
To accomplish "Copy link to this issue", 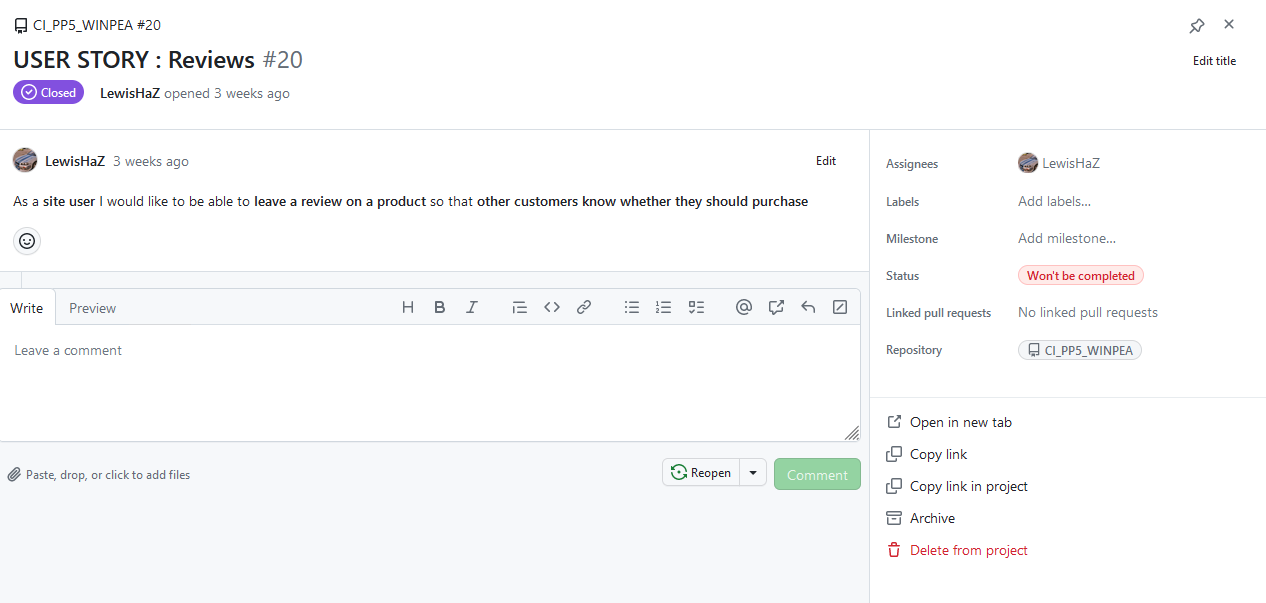I will pyautogui.click(x=927, y=454).
